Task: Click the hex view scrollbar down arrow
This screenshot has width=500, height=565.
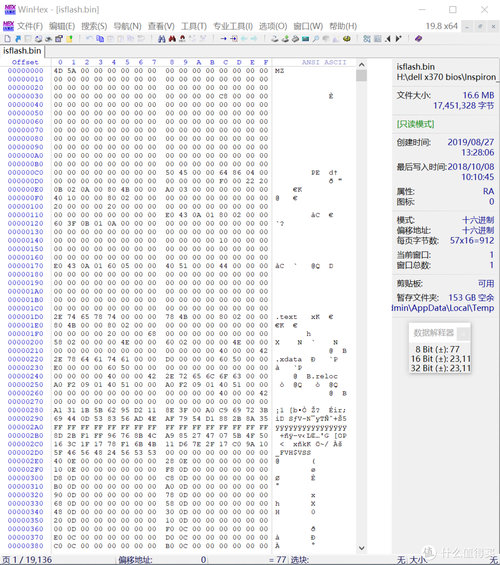Action: [362, 548]
